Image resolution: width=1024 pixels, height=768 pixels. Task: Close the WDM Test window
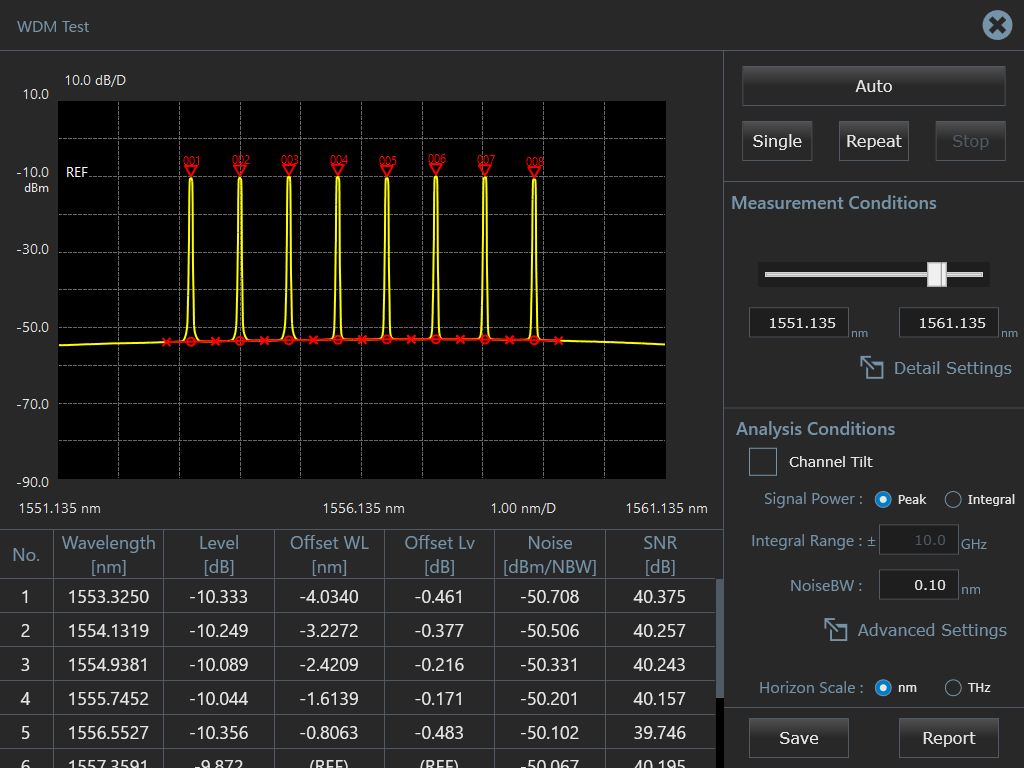997,25
